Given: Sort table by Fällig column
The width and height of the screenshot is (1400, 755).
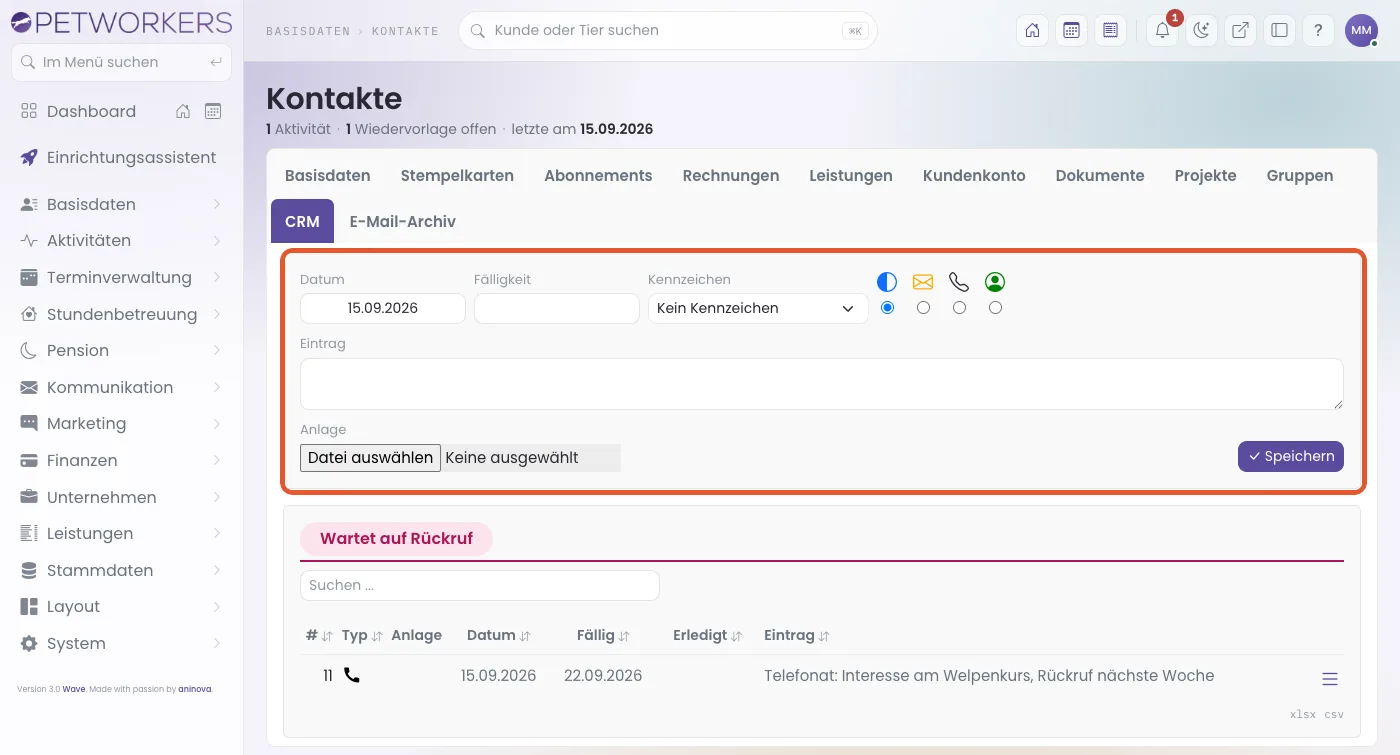Looking at the screenshot, I should [x=603, y=635].
